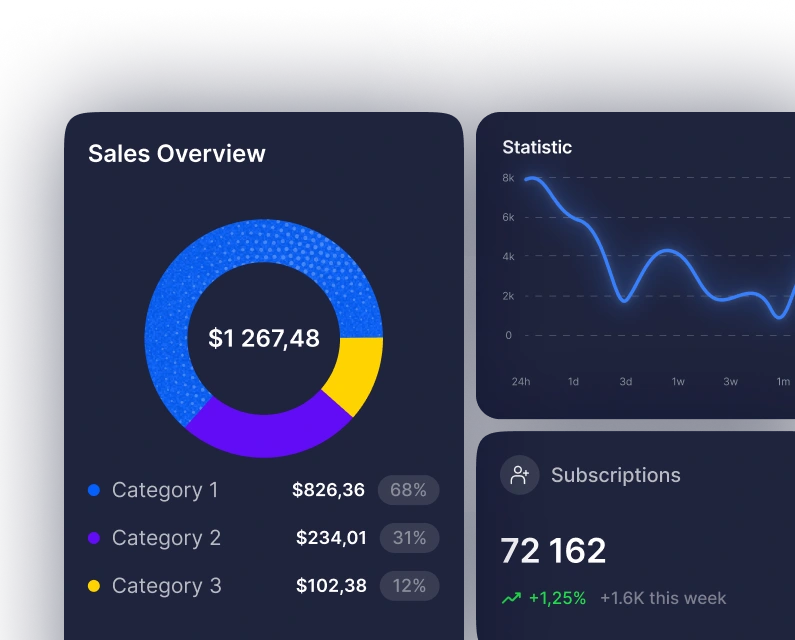Click the purple donut chart segment

pos(266,435)
